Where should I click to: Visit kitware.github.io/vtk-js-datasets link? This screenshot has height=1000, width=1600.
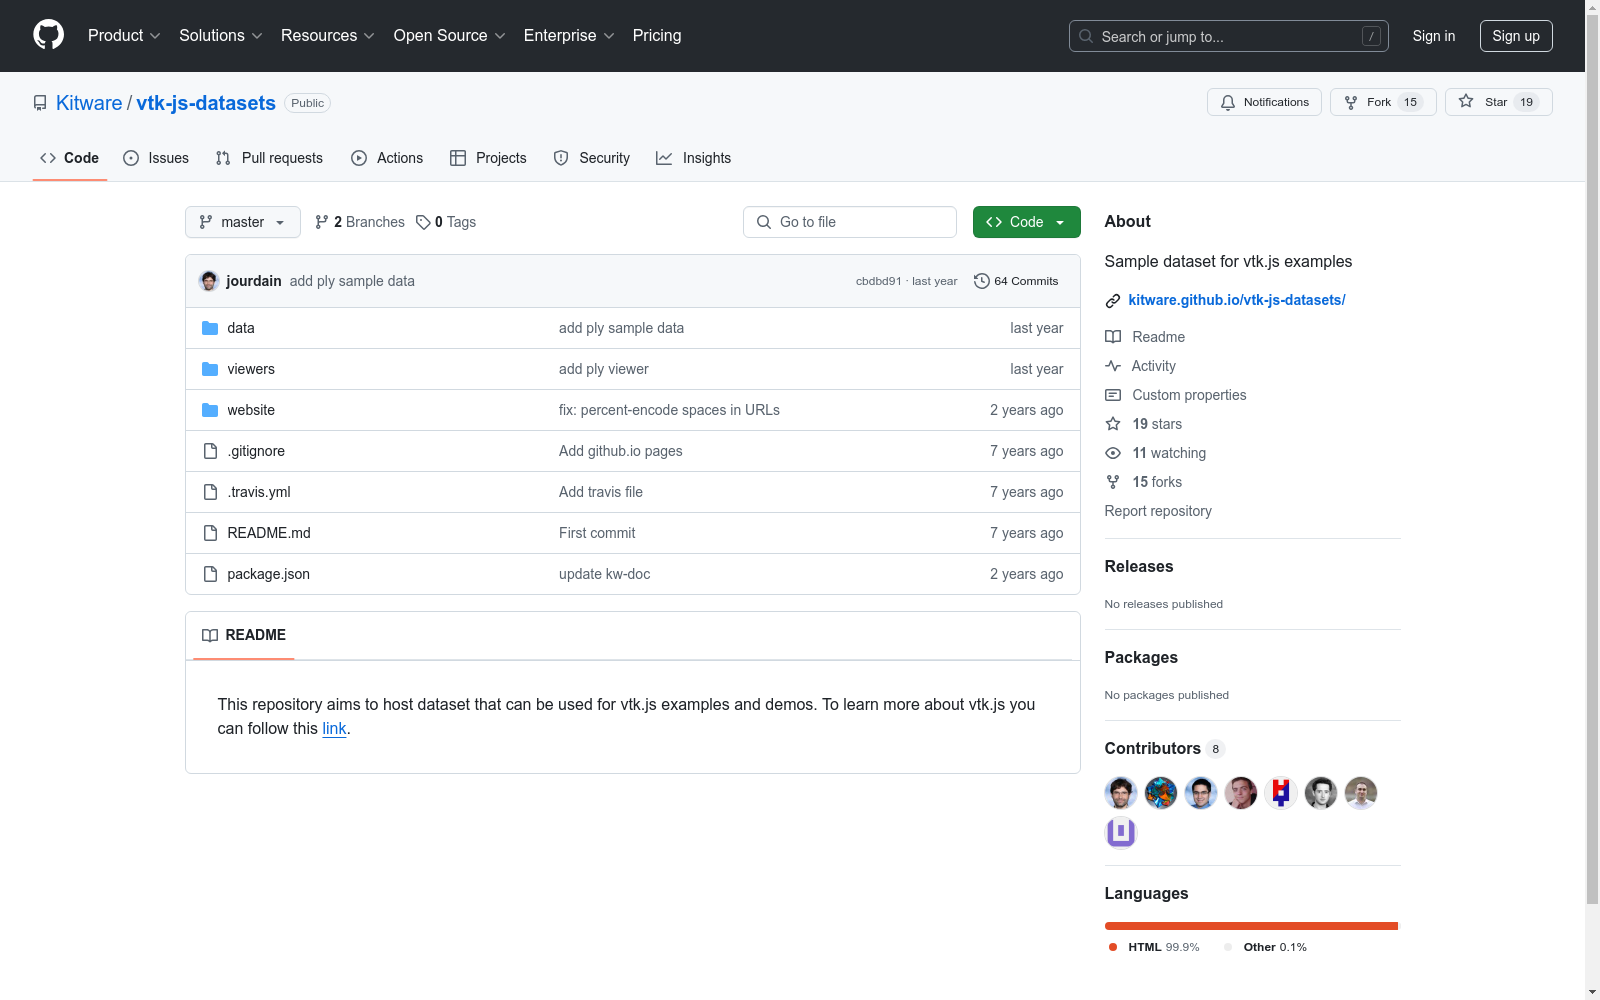coord(1237,300)
